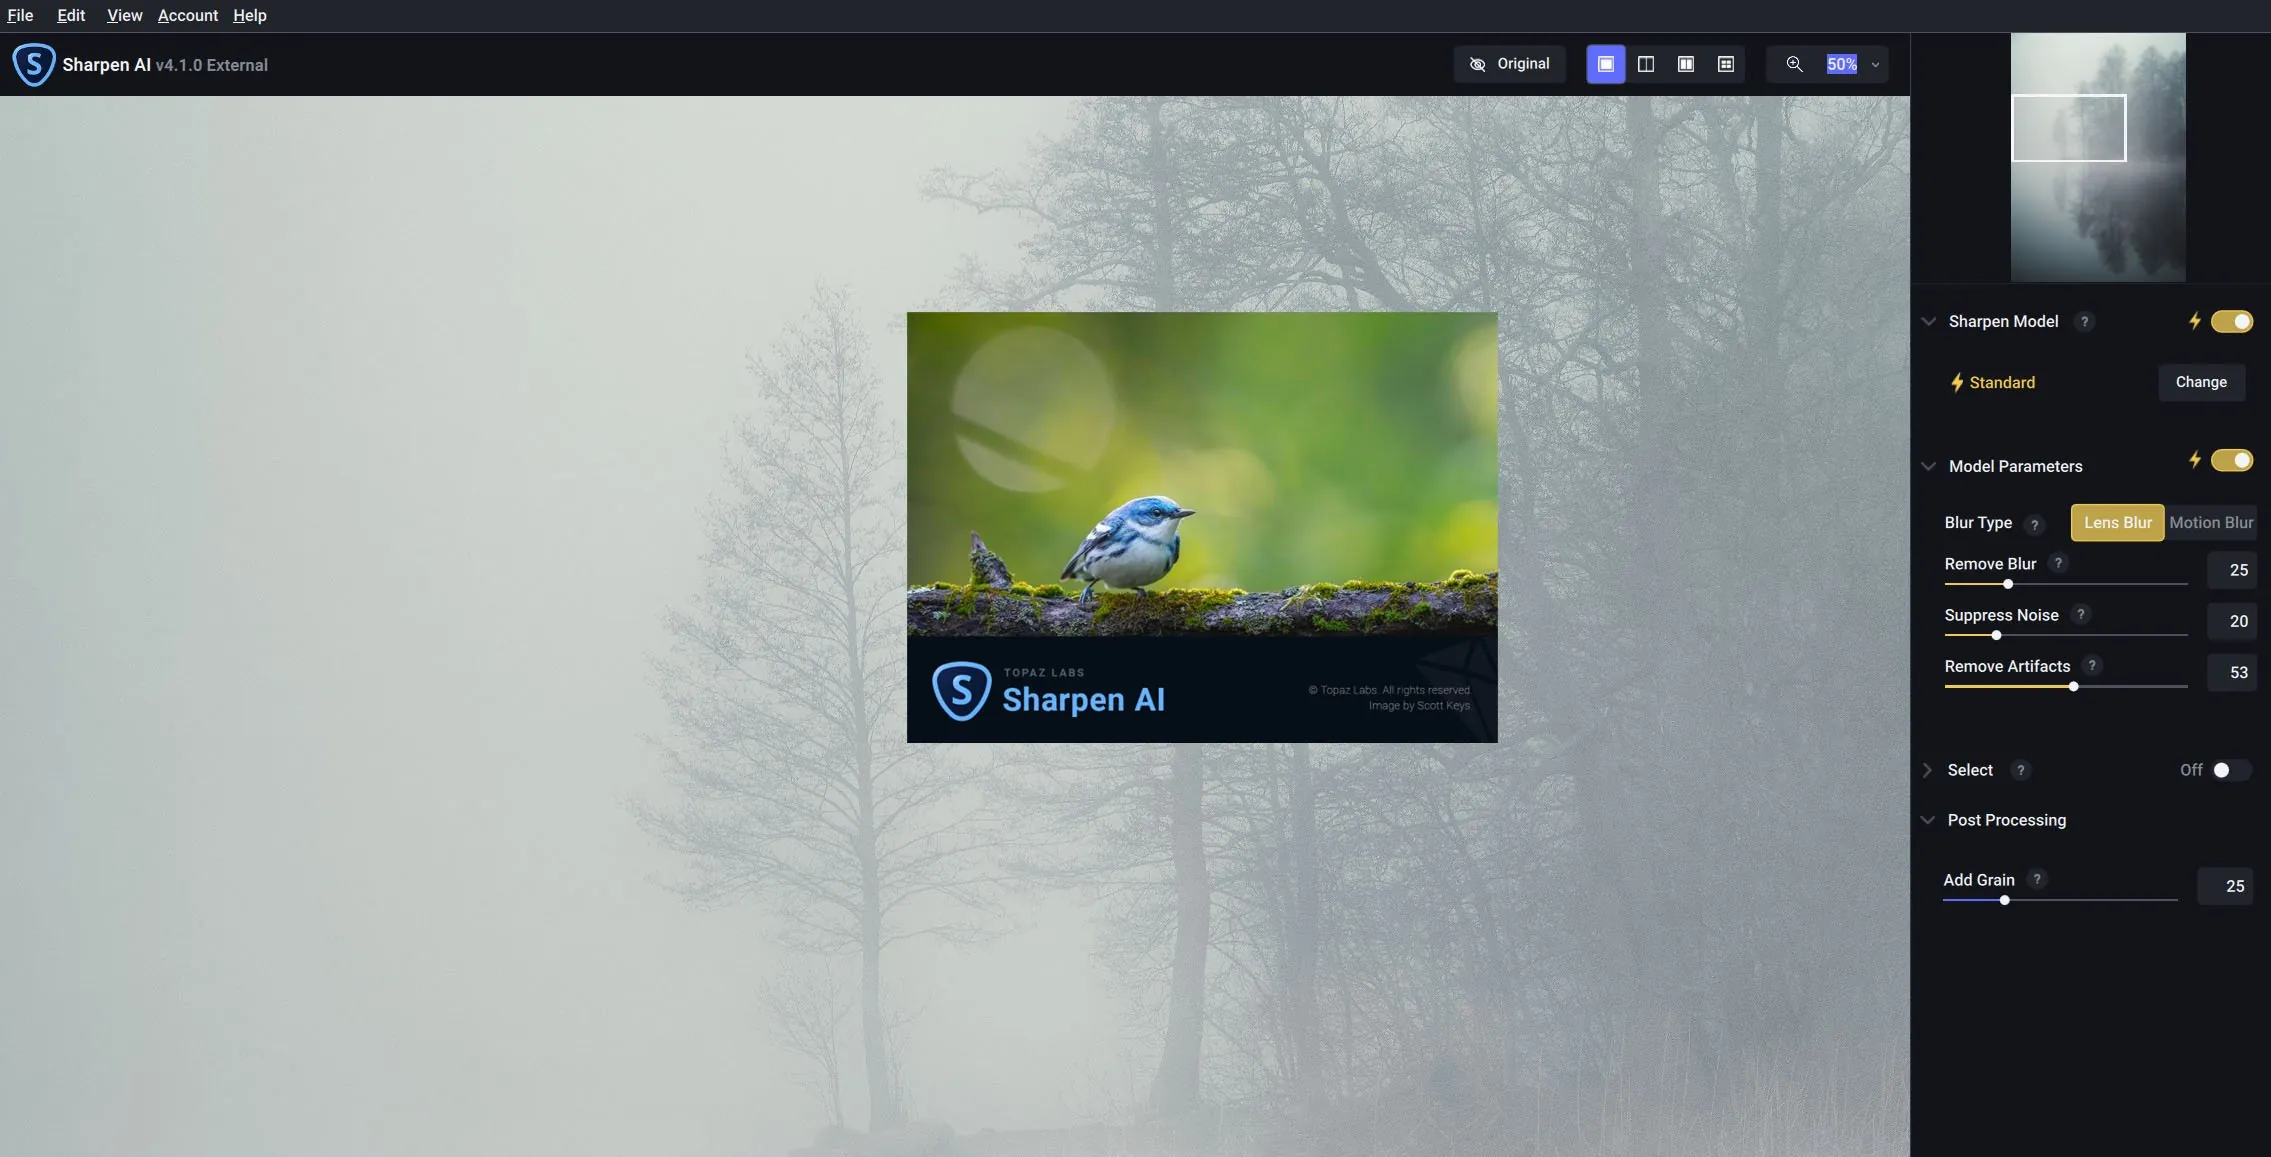Click the Blur Type help icon
Screen dimensions: 2271x1157
click(2034, 524)
